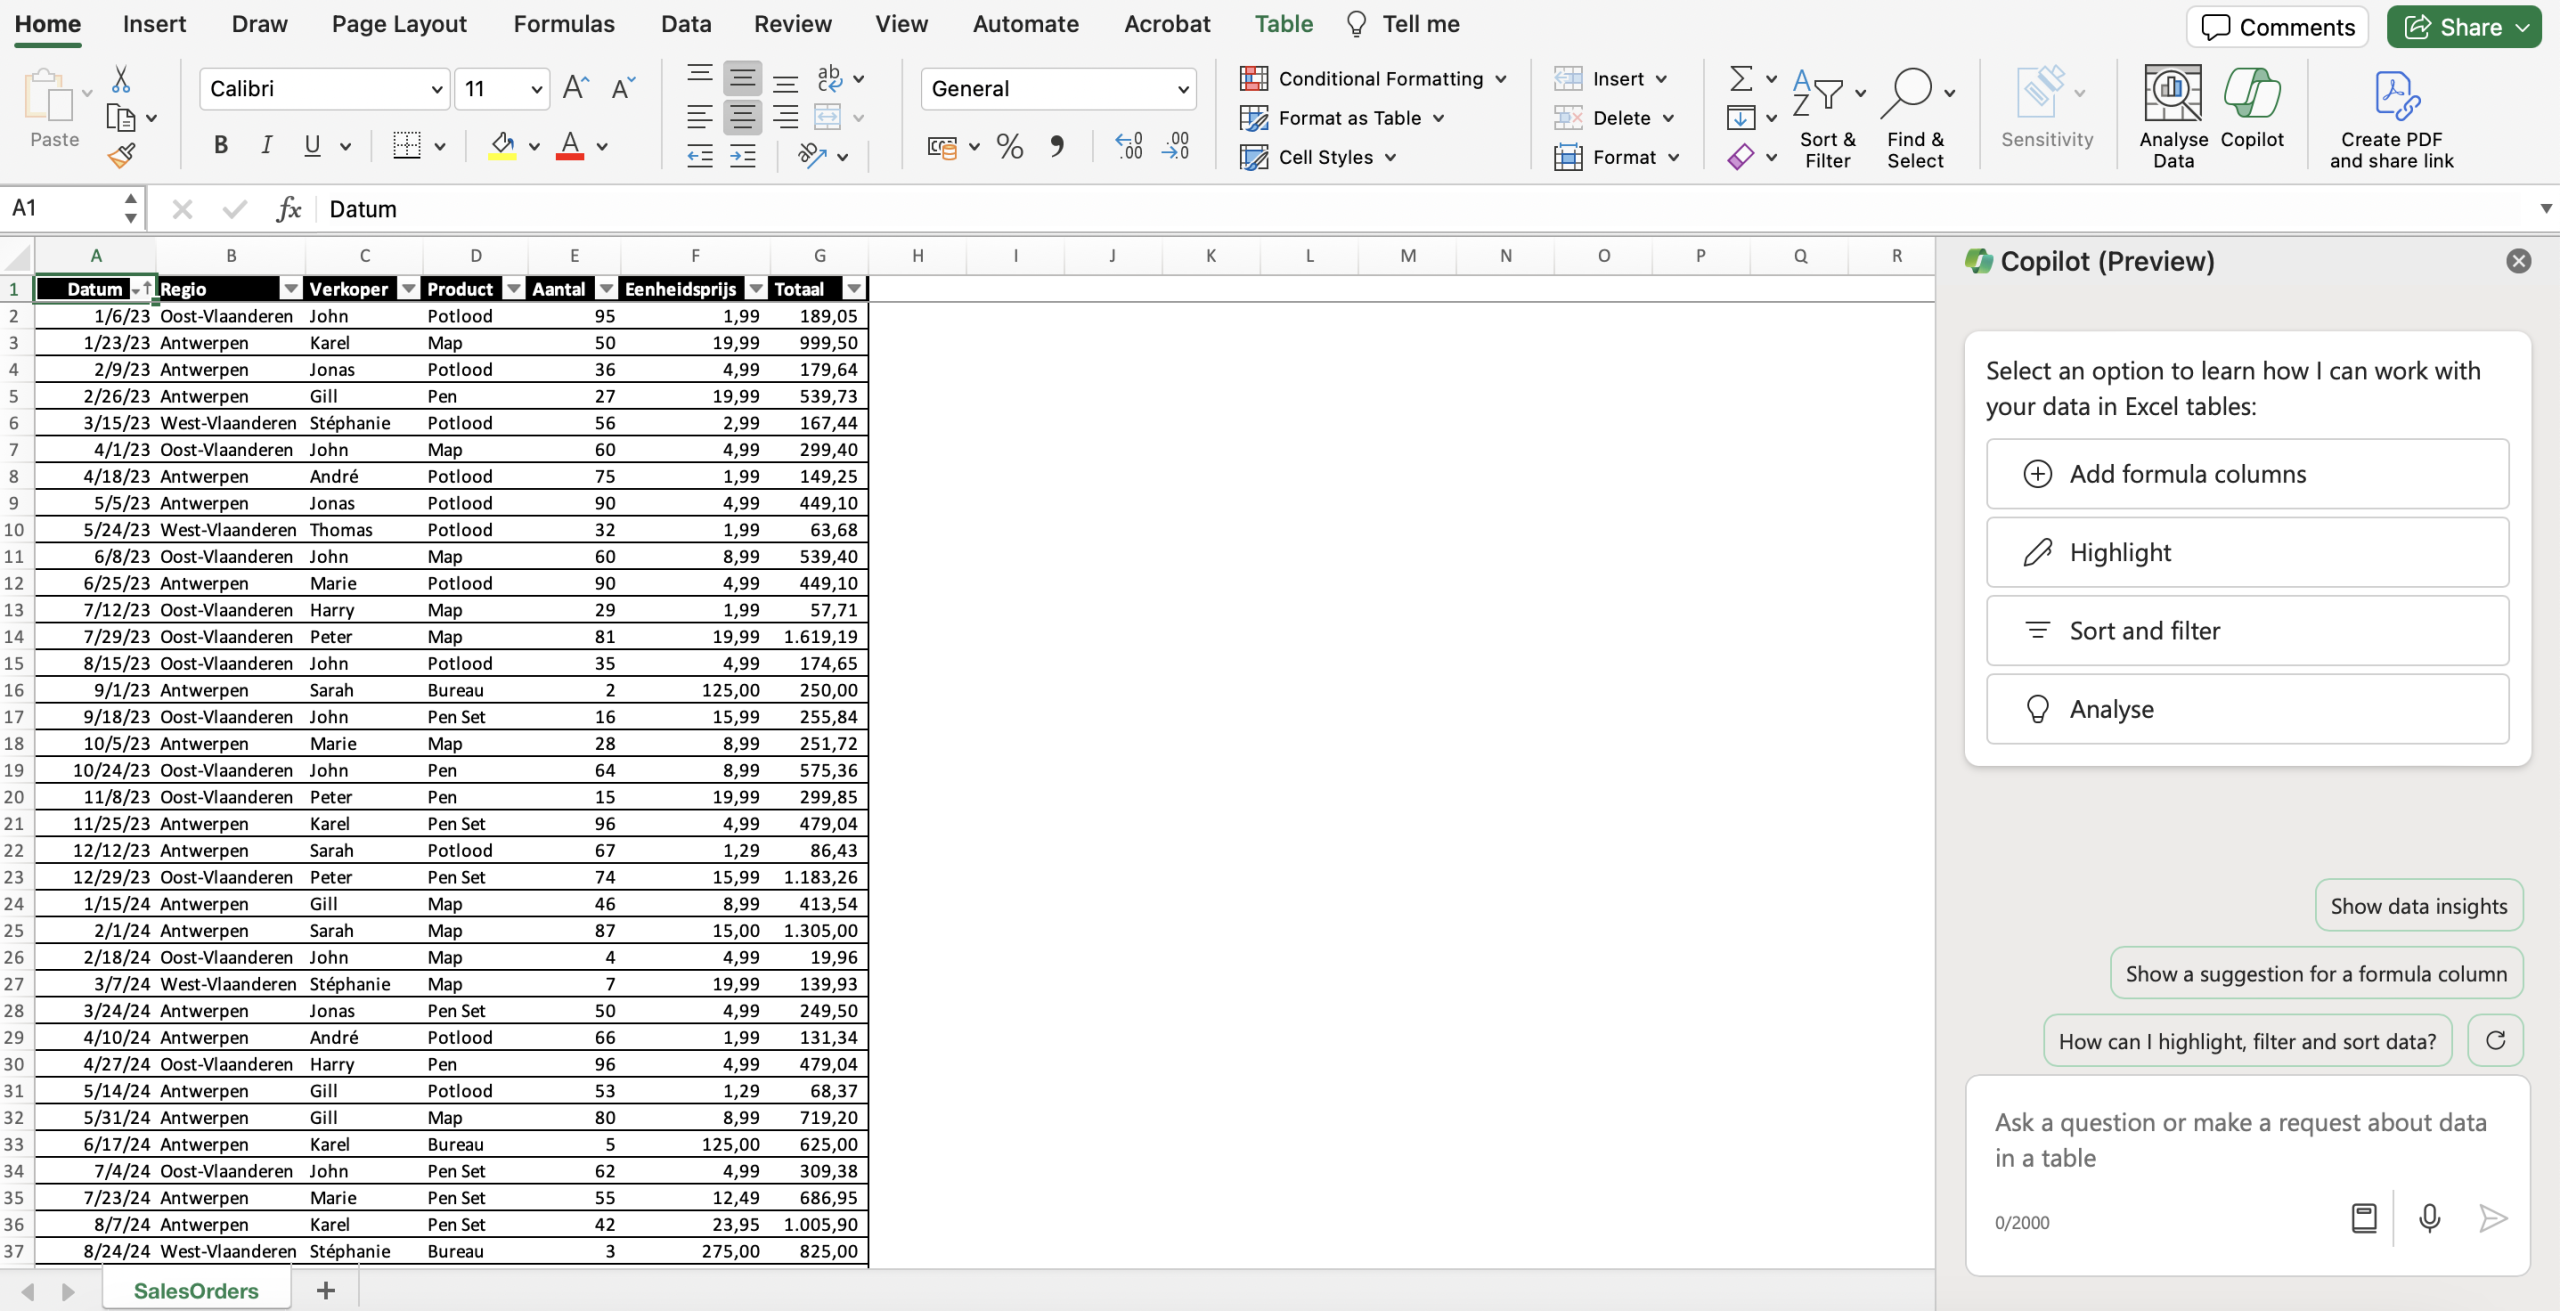Image resolution: width=2560 pixels, height=1311 pixels.
Task: Refresh Copilot prompt suggestions
Action: (x=2495, y=1041)
